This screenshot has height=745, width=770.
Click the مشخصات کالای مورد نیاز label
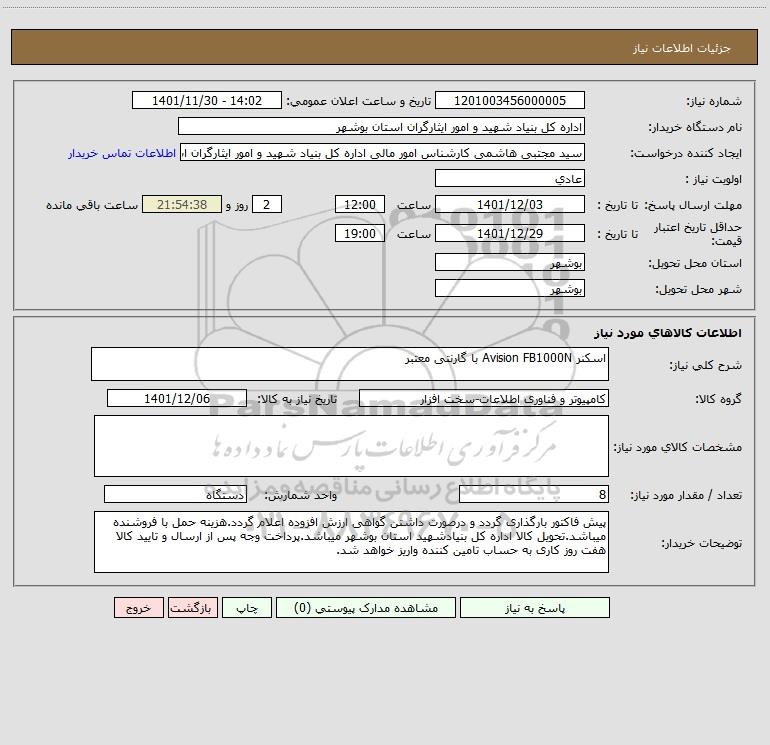pyautogui.click(x=678, y=447)
